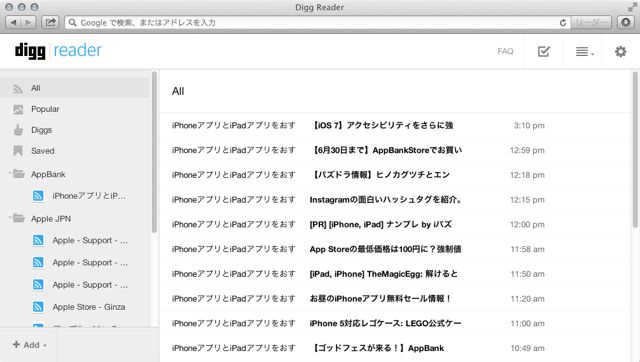The width and height of the screenshot is (640, 362).
Task: Click the 12:59 pm timestamp
Action: click(x=527, y=150)
